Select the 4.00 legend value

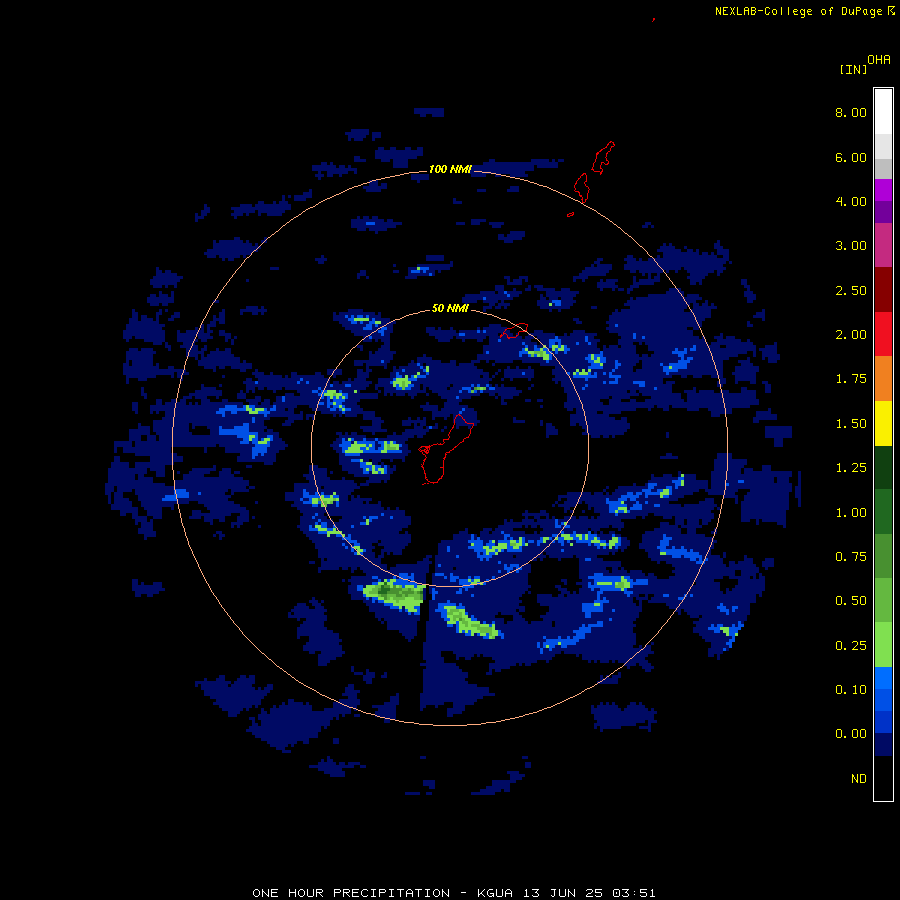click(x=851, y=201)
